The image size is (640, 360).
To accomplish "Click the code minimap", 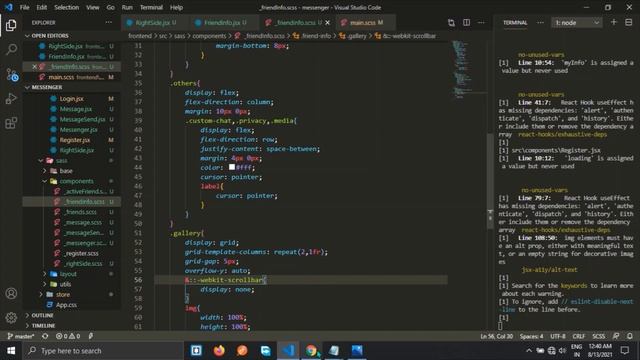I will point(462,69).
